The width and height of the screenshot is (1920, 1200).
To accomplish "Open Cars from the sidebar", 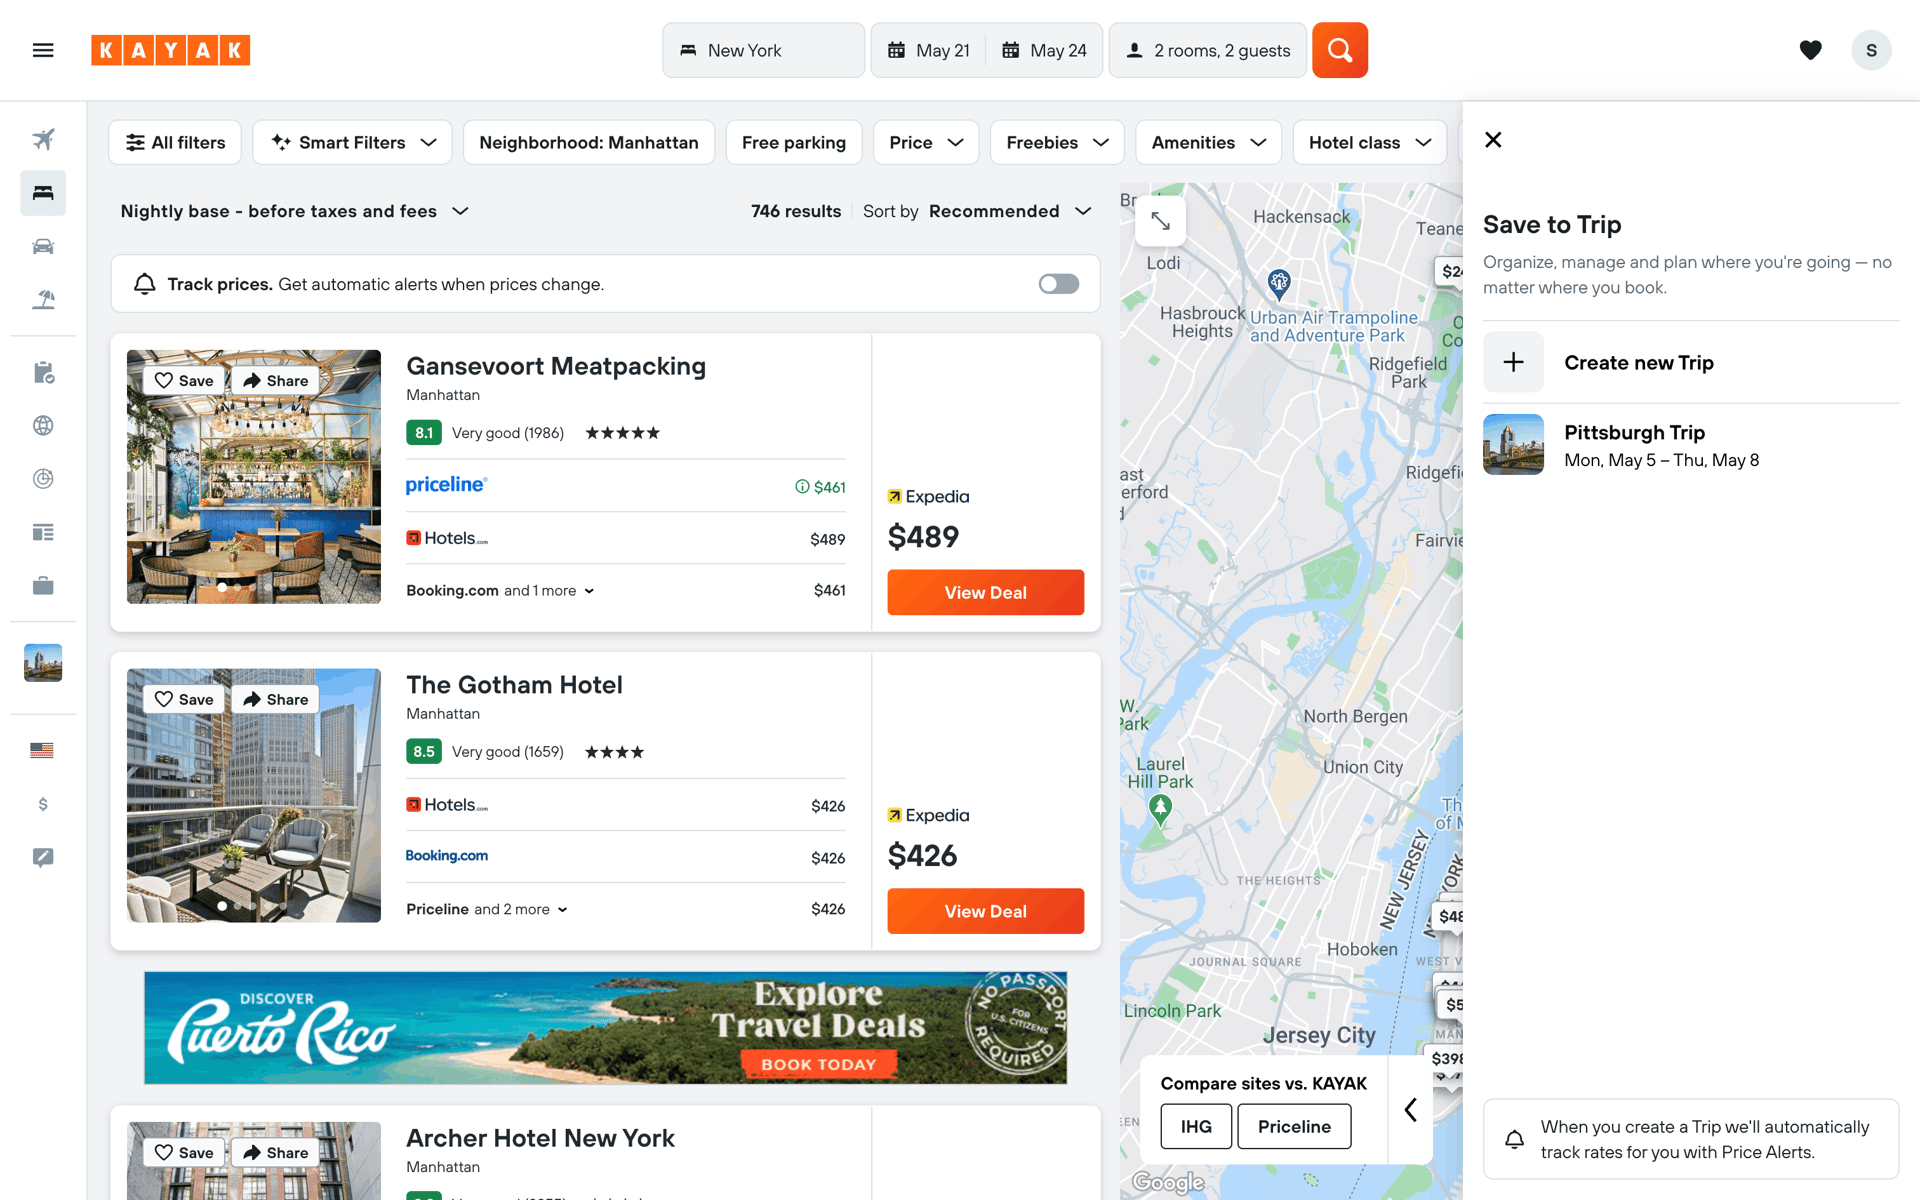I will (43, 246).
